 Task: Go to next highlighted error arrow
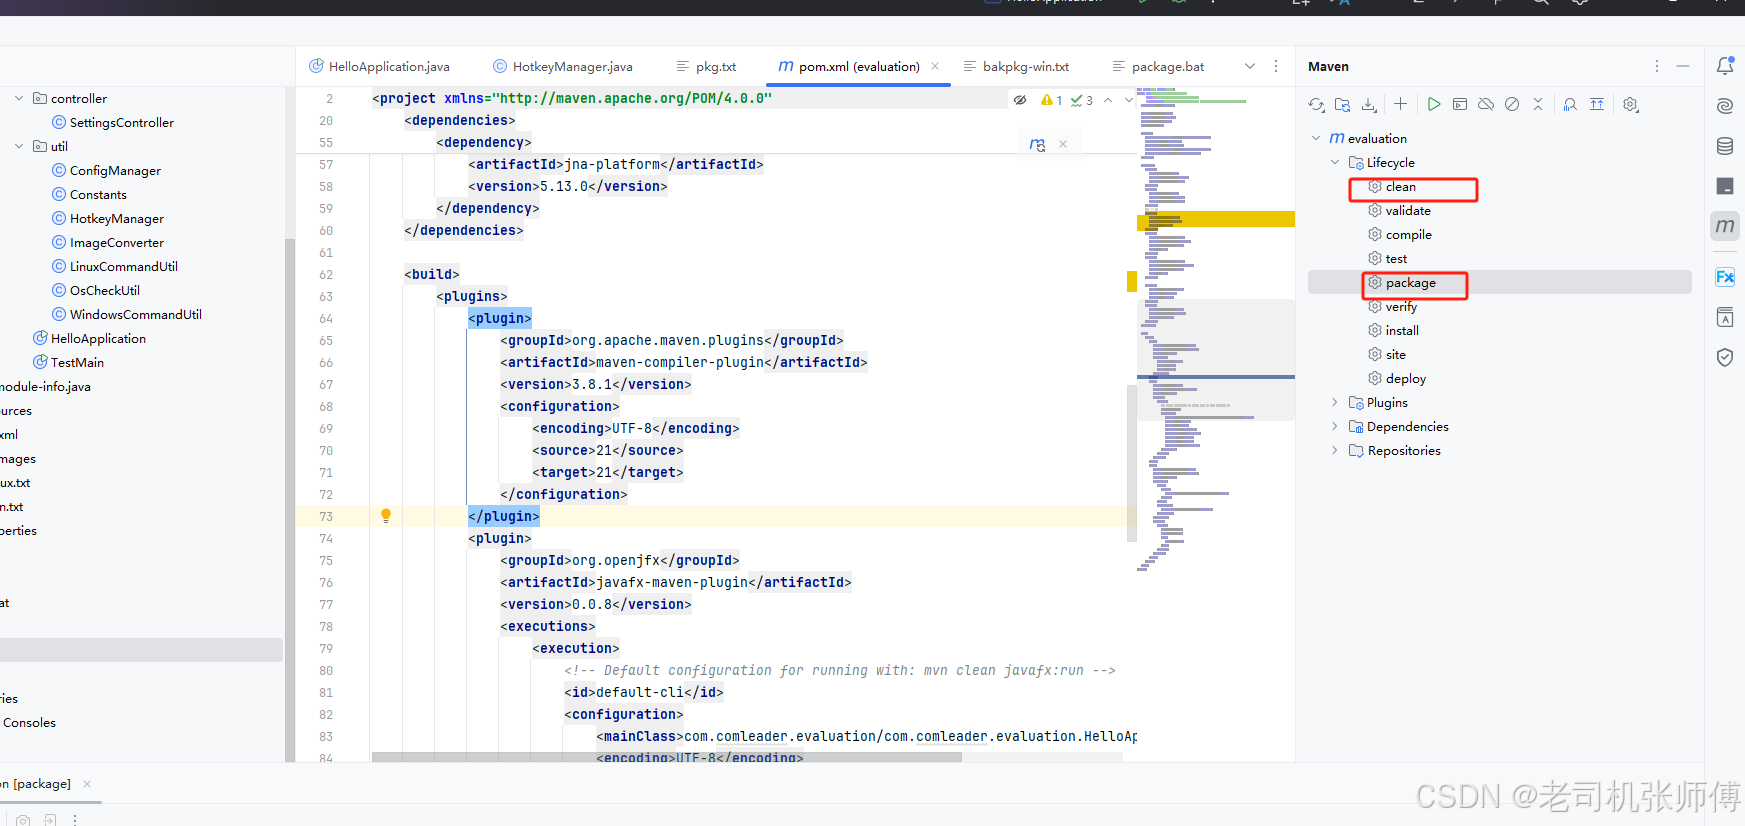point(1128,100)
